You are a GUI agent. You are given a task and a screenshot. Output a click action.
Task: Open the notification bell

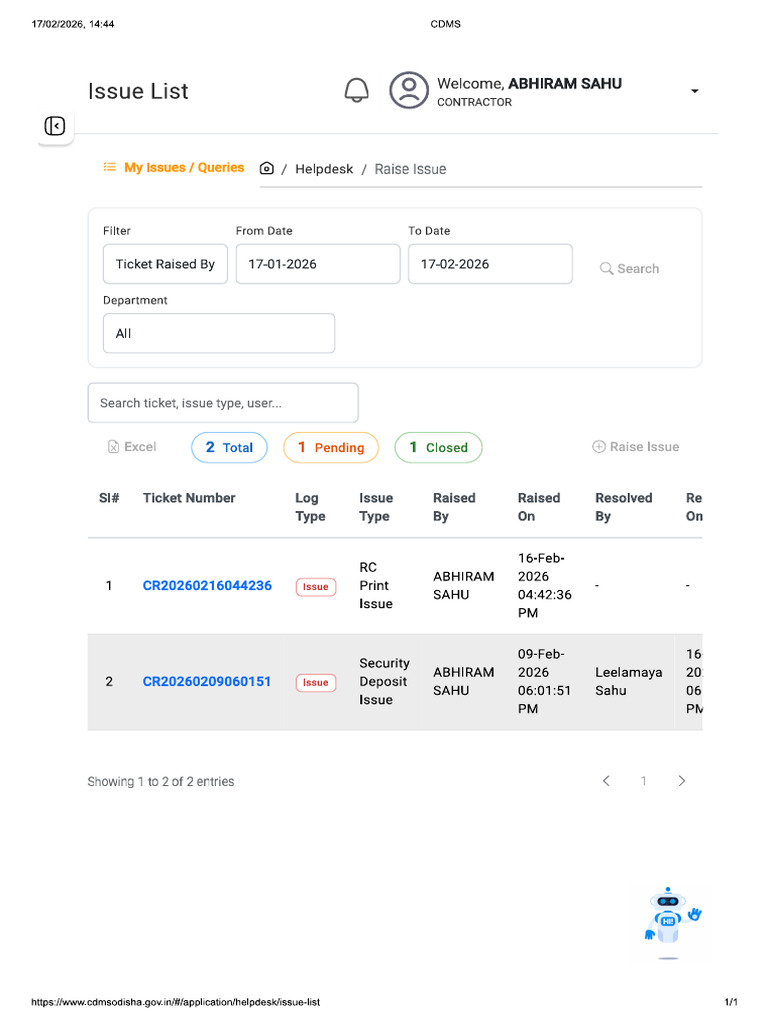pos(357,90)
